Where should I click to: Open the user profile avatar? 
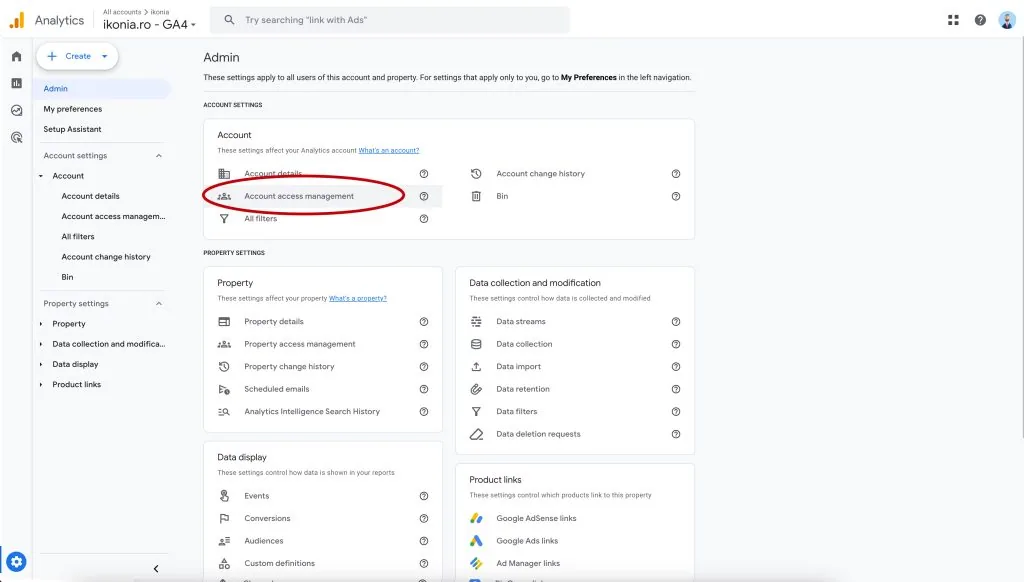click(1006, 20)
